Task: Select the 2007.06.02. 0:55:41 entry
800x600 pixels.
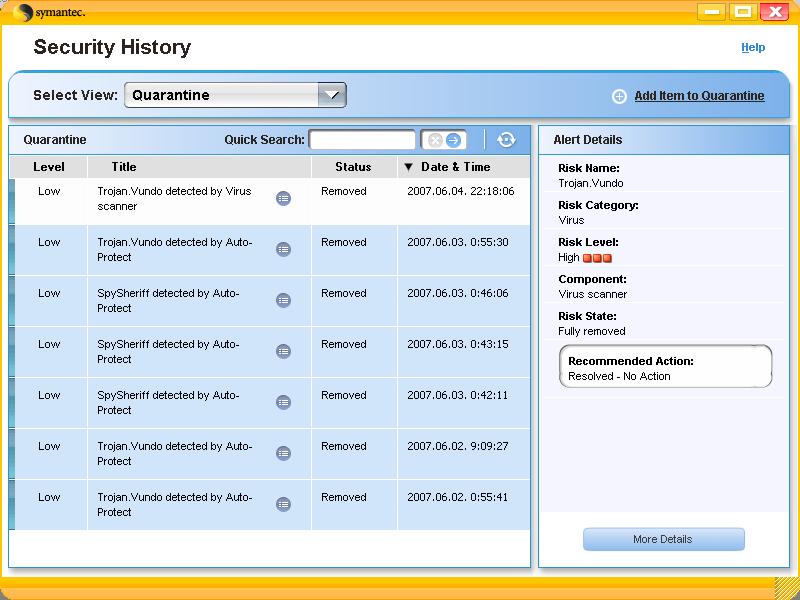Action: (270, 505)
